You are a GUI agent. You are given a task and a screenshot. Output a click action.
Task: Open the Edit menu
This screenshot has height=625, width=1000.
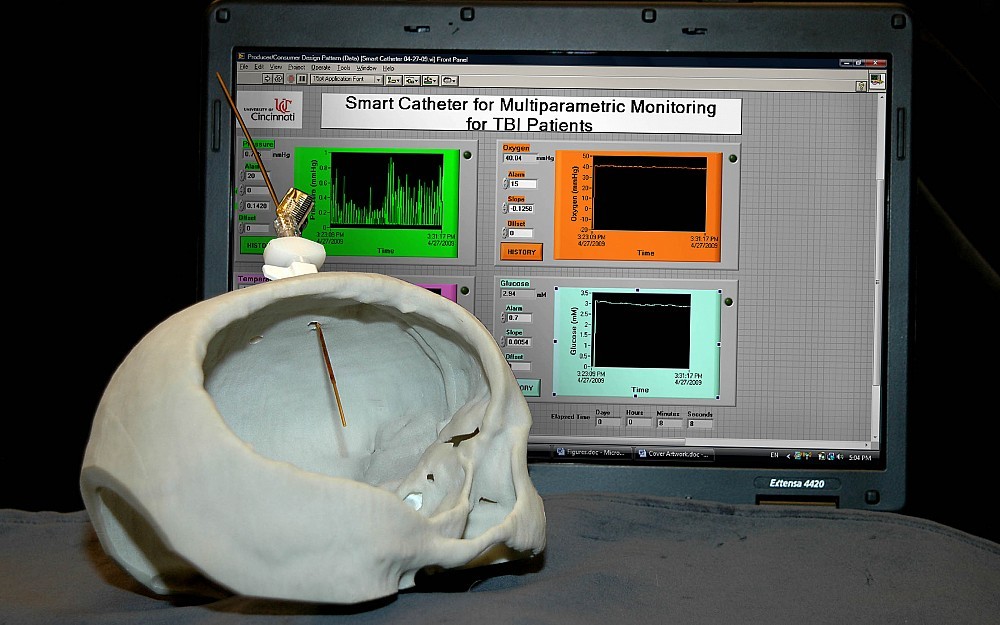[259, 66]
